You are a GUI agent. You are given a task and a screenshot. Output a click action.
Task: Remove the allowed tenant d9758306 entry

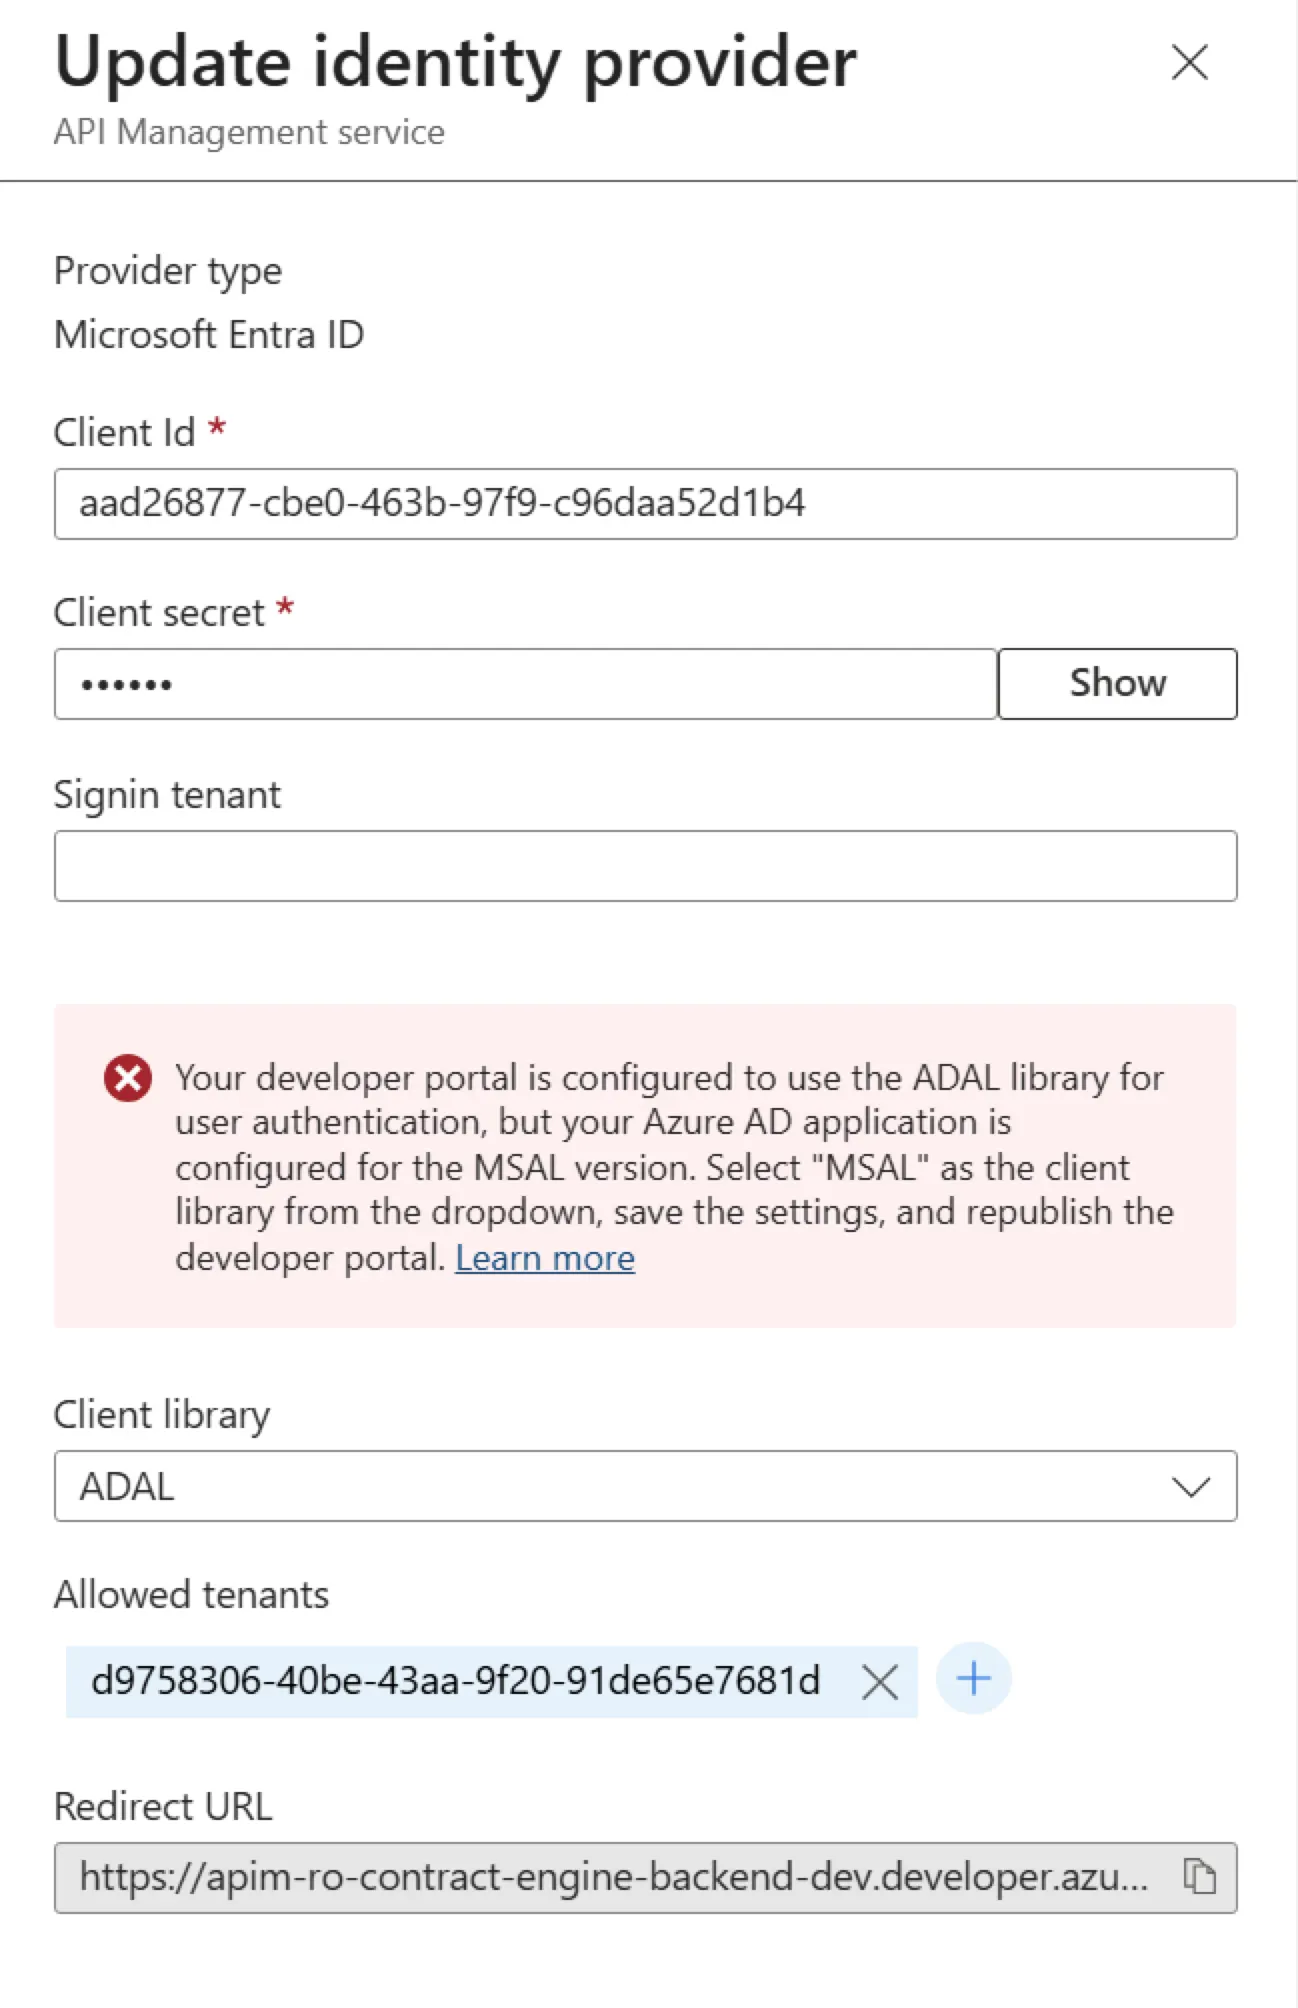[x=879, y=1682]
